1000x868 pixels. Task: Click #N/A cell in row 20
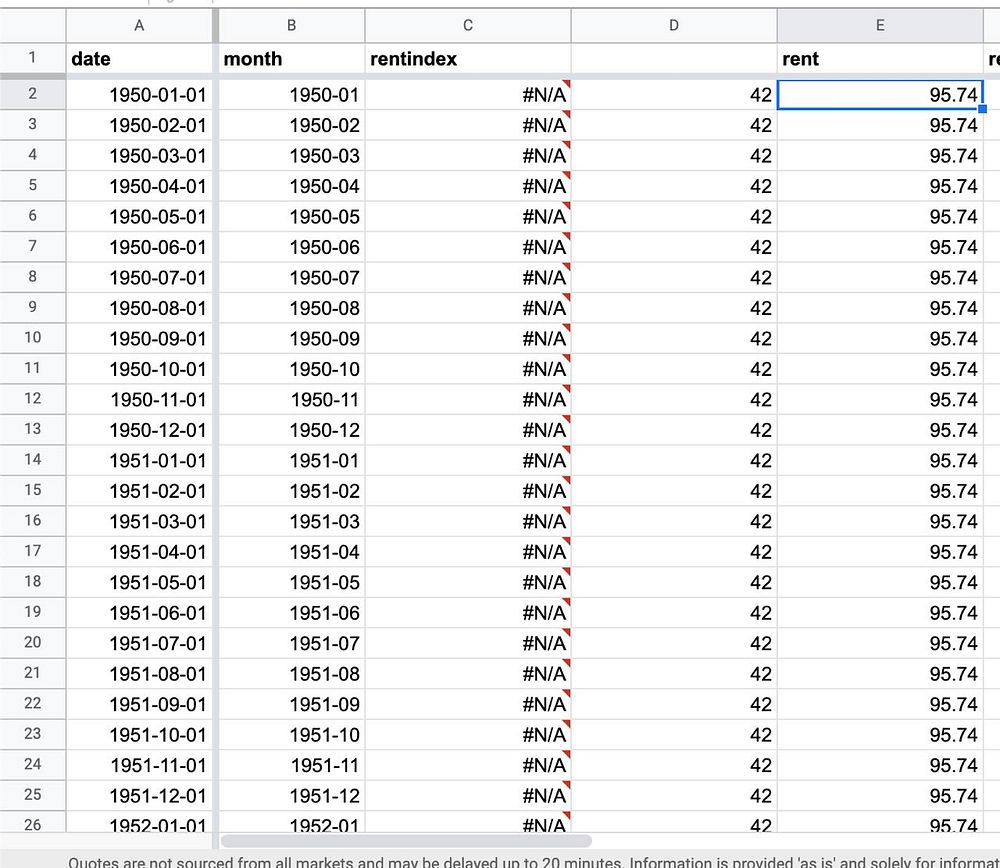[x=467, y=643]
